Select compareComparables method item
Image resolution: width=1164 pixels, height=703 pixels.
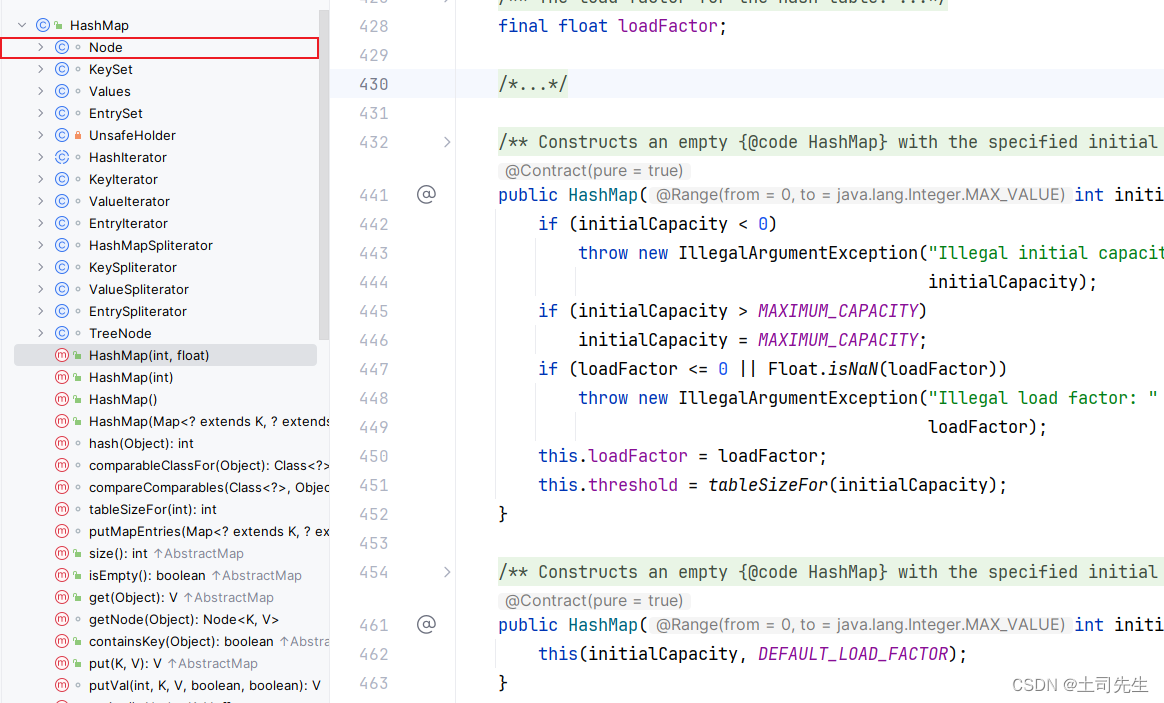tap(209, 488)
